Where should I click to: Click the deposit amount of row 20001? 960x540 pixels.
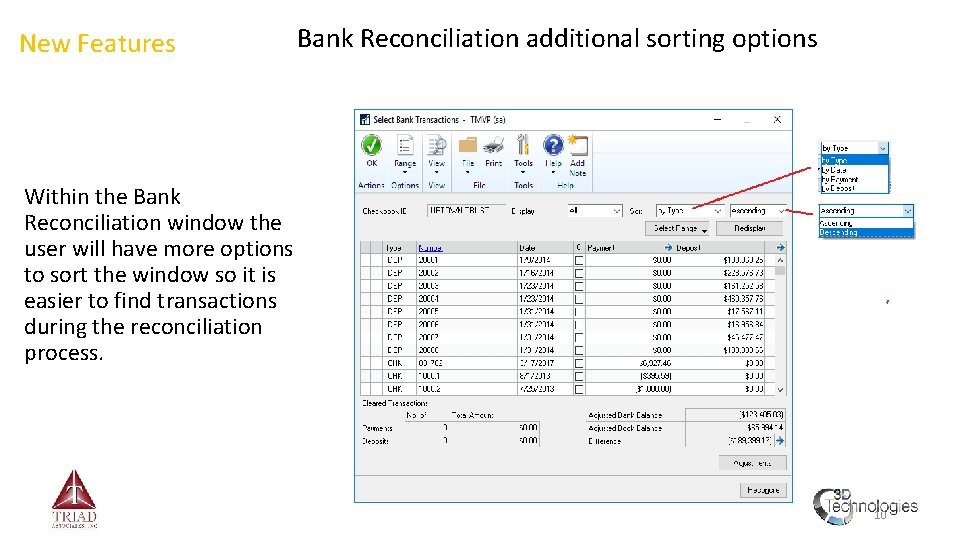point(743,260)
